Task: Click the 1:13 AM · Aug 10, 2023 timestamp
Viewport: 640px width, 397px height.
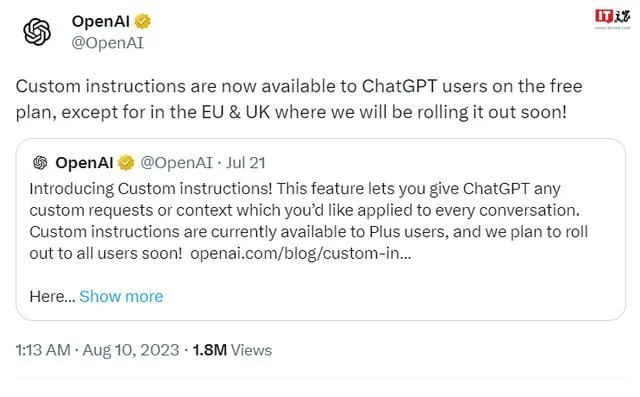Action: [x=97, y=350]
